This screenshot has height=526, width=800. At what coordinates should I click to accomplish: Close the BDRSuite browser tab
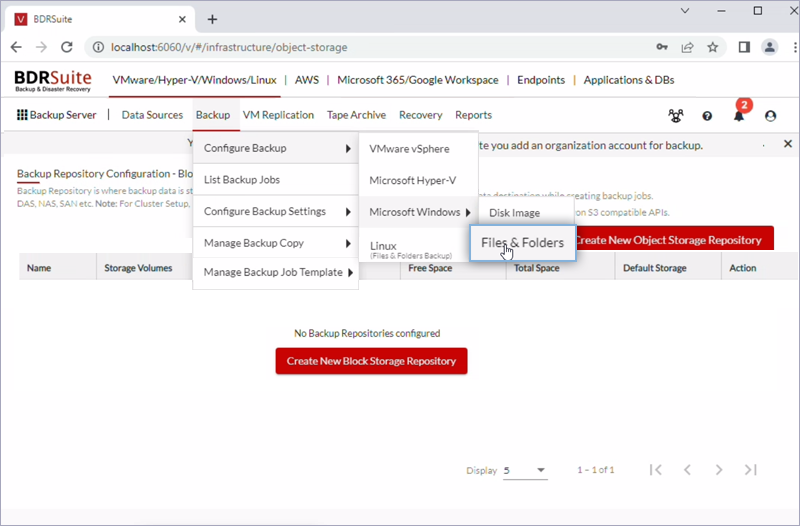tap(182, 19)
